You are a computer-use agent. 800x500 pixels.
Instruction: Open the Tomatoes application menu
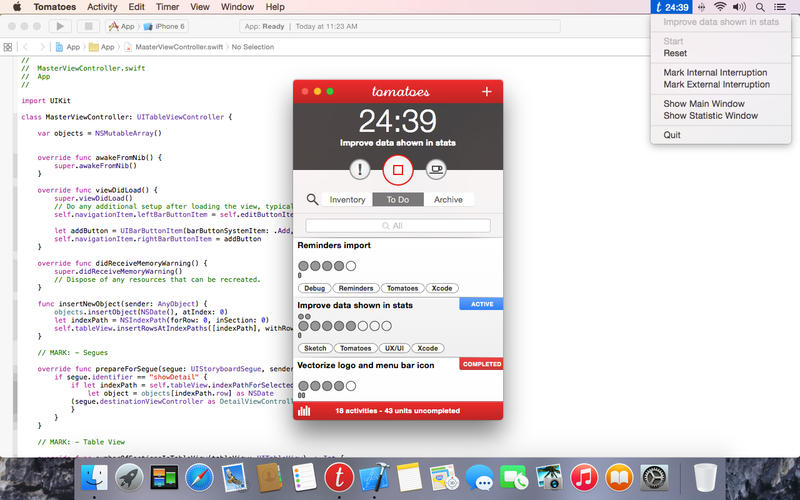[x=55, y=7]
